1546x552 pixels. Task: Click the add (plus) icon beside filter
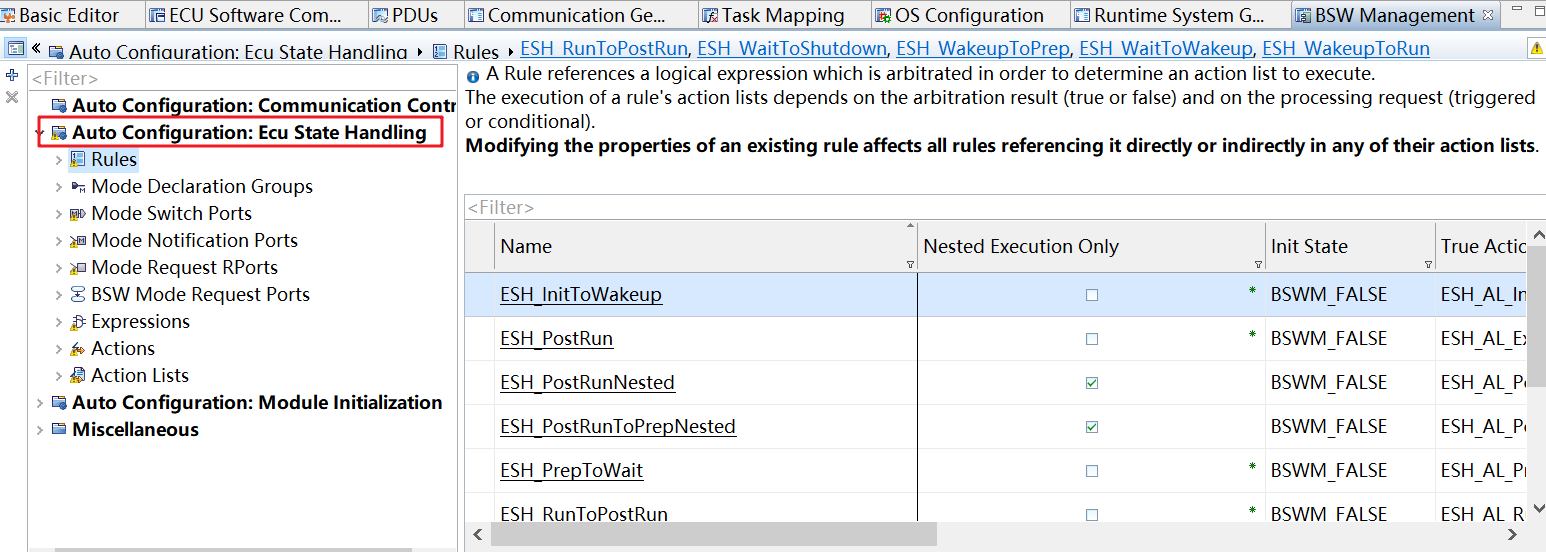[12, 76]
